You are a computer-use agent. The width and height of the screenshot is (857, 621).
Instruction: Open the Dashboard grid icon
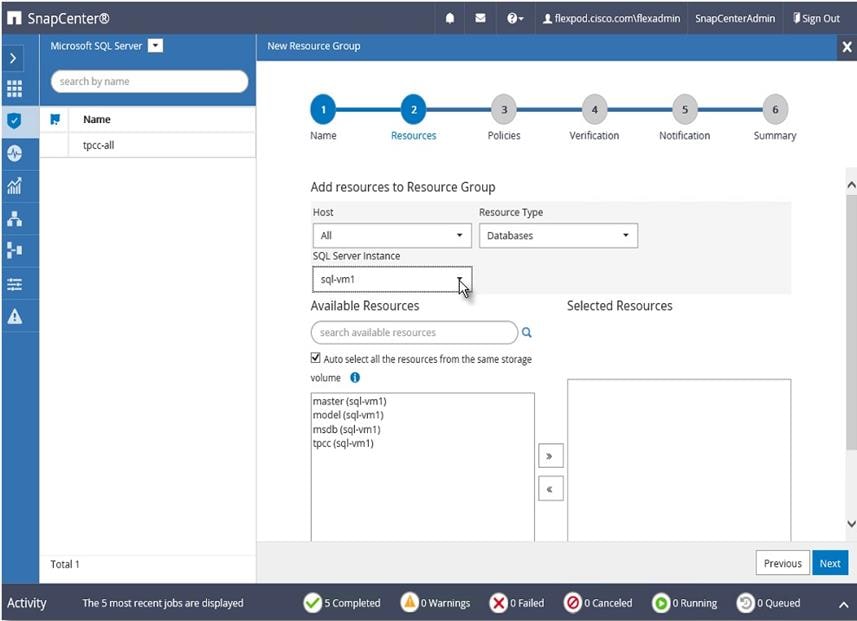click(15, 89)
